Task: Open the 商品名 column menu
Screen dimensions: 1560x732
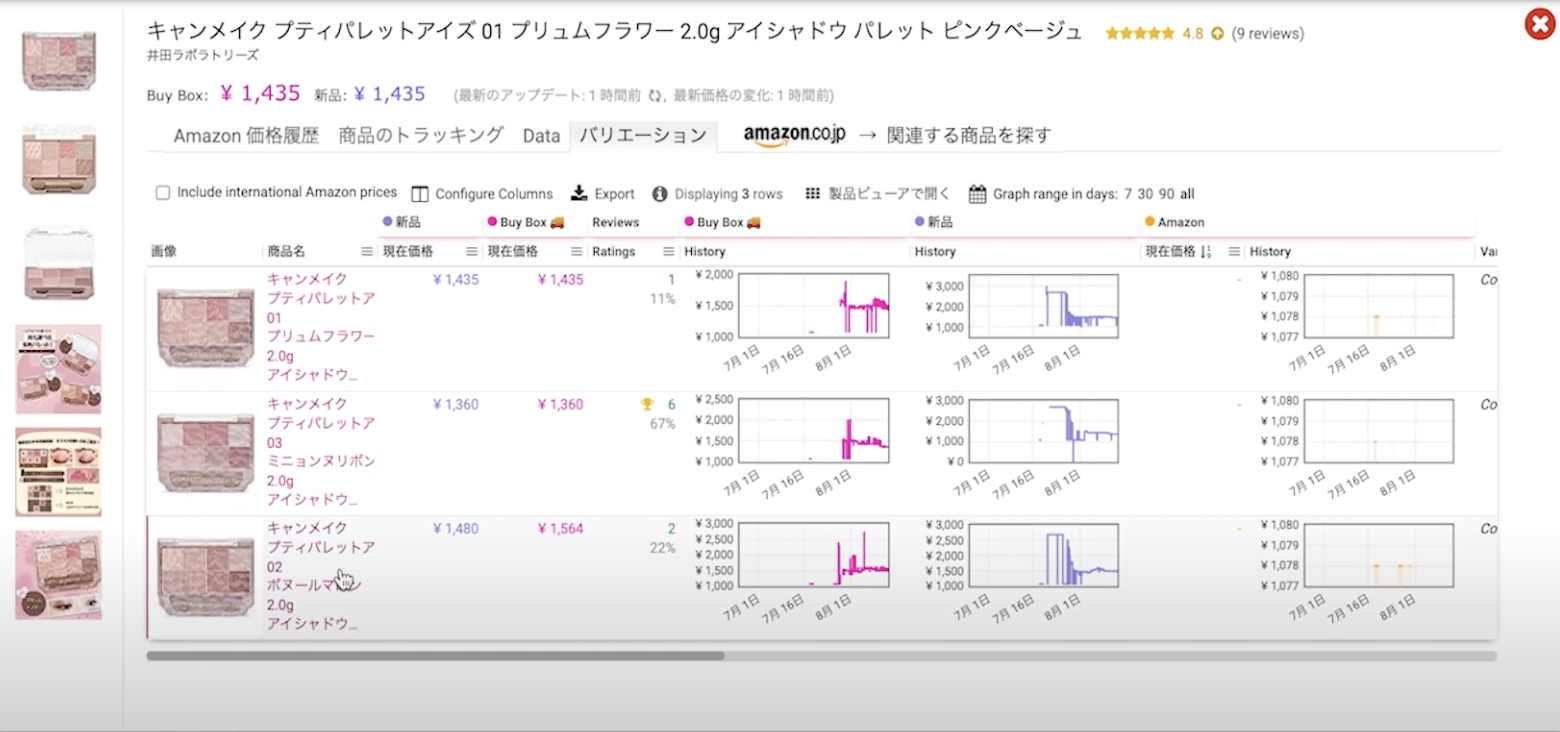Action: coord(367,252)
